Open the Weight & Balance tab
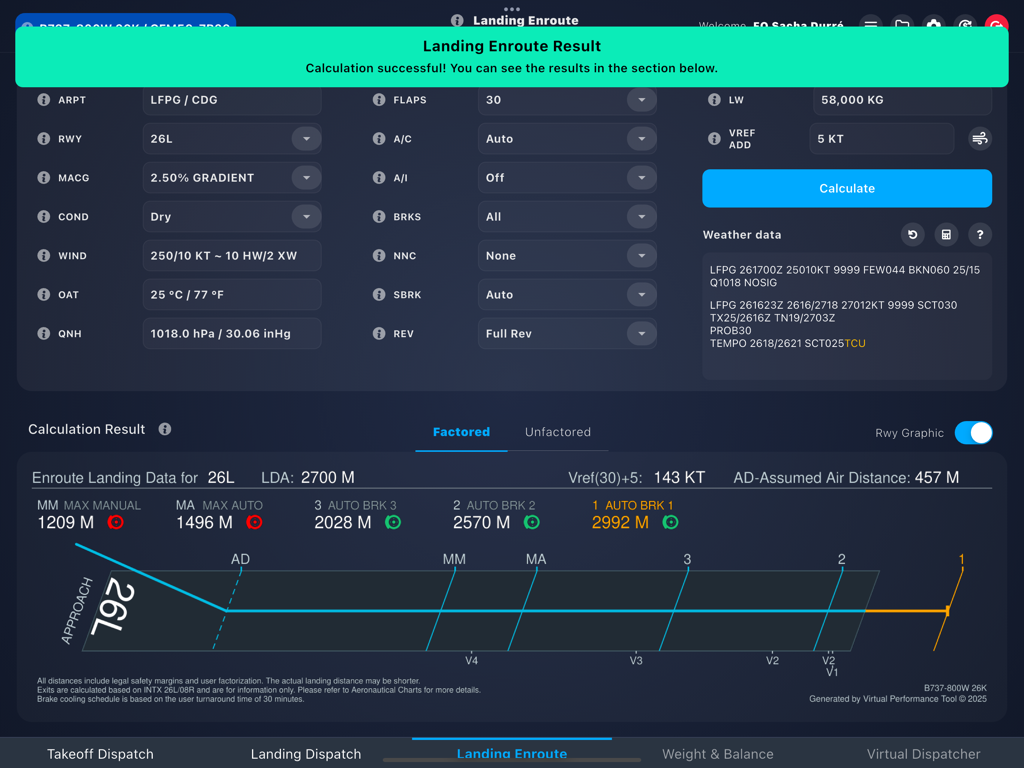 coord(718,753)
